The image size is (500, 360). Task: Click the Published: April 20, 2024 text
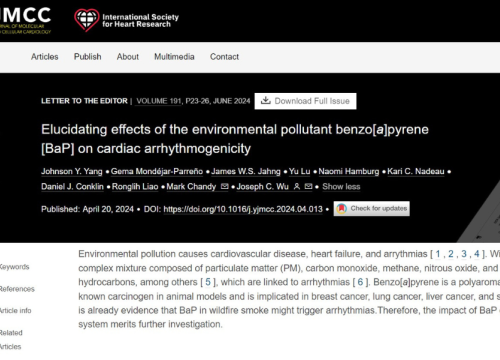click(87, 209)
